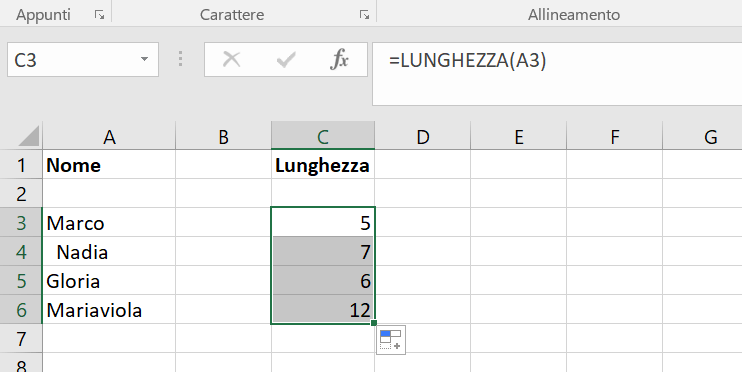Select the cell containing Mariaviola
This screenshot has height=372, width=742.
coord(109,310)
